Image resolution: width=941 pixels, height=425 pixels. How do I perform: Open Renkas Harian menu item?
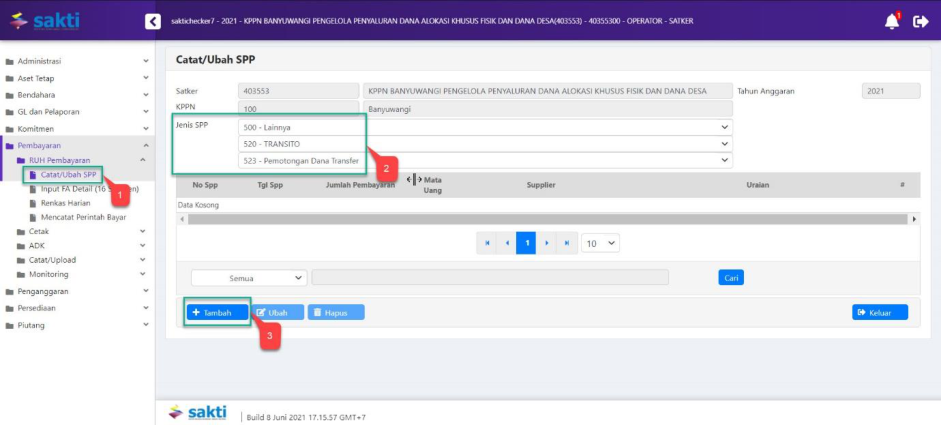(66, 203)
